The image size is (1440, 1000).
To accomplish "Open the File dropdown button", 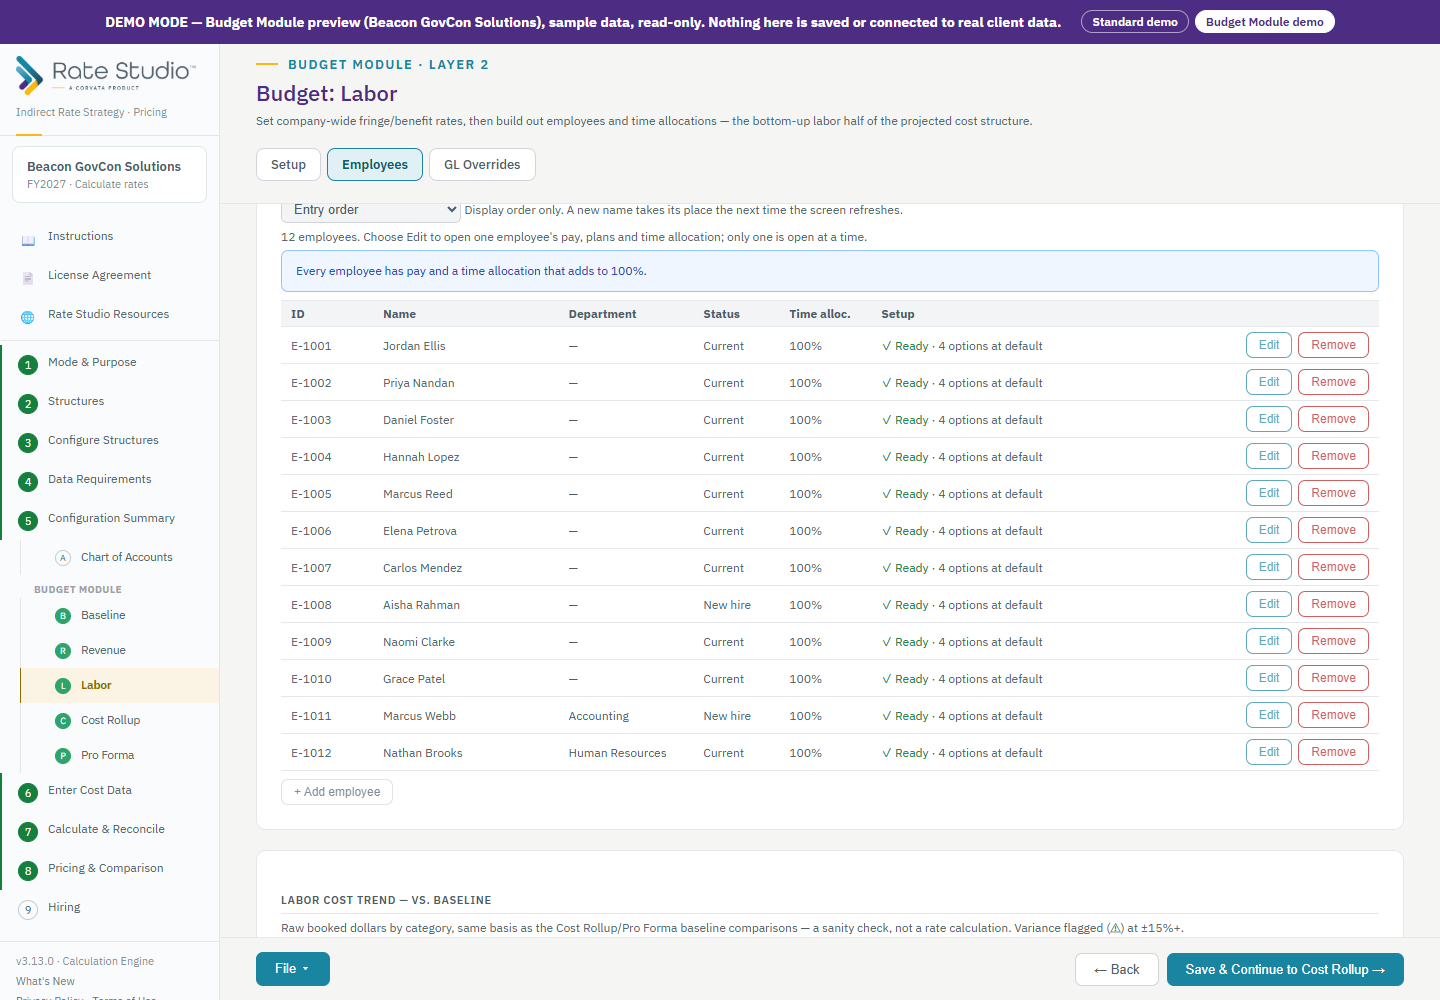I will click(293, 969).
